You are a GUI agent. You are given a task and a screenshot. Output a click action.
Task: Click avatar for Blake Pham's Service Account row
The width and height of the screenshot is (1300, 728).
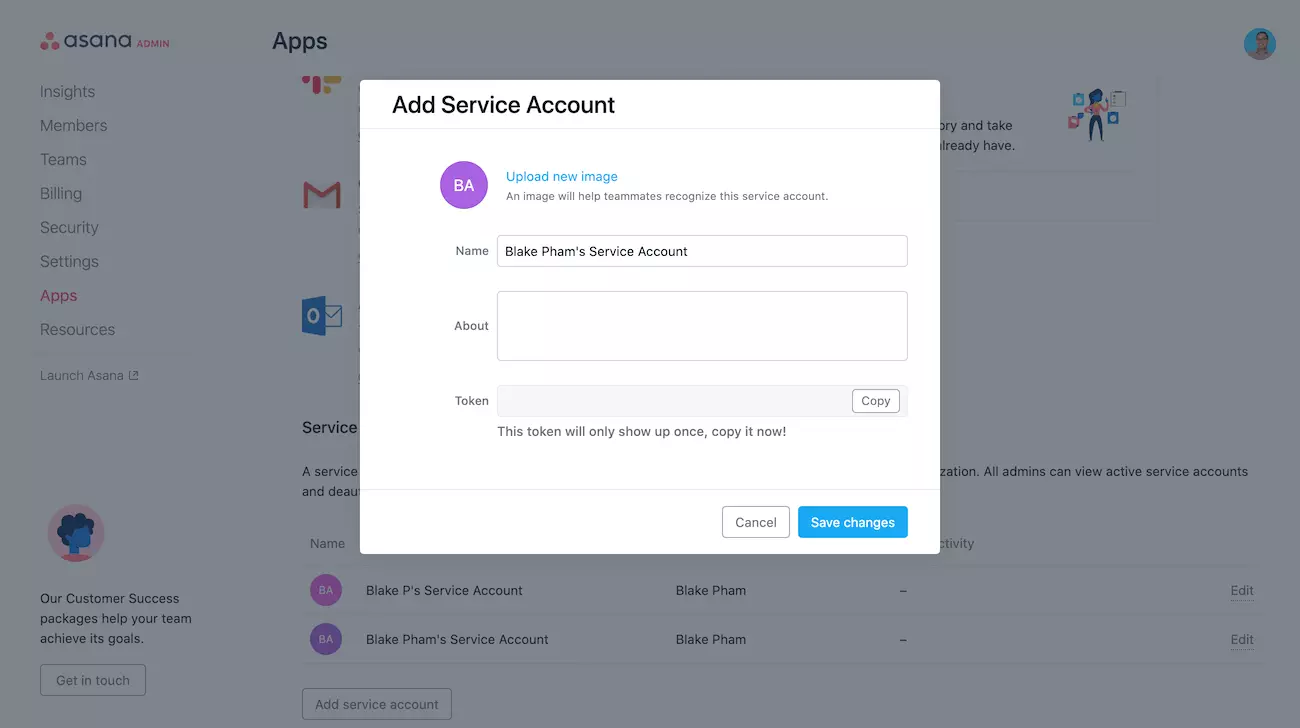[326, 639]
